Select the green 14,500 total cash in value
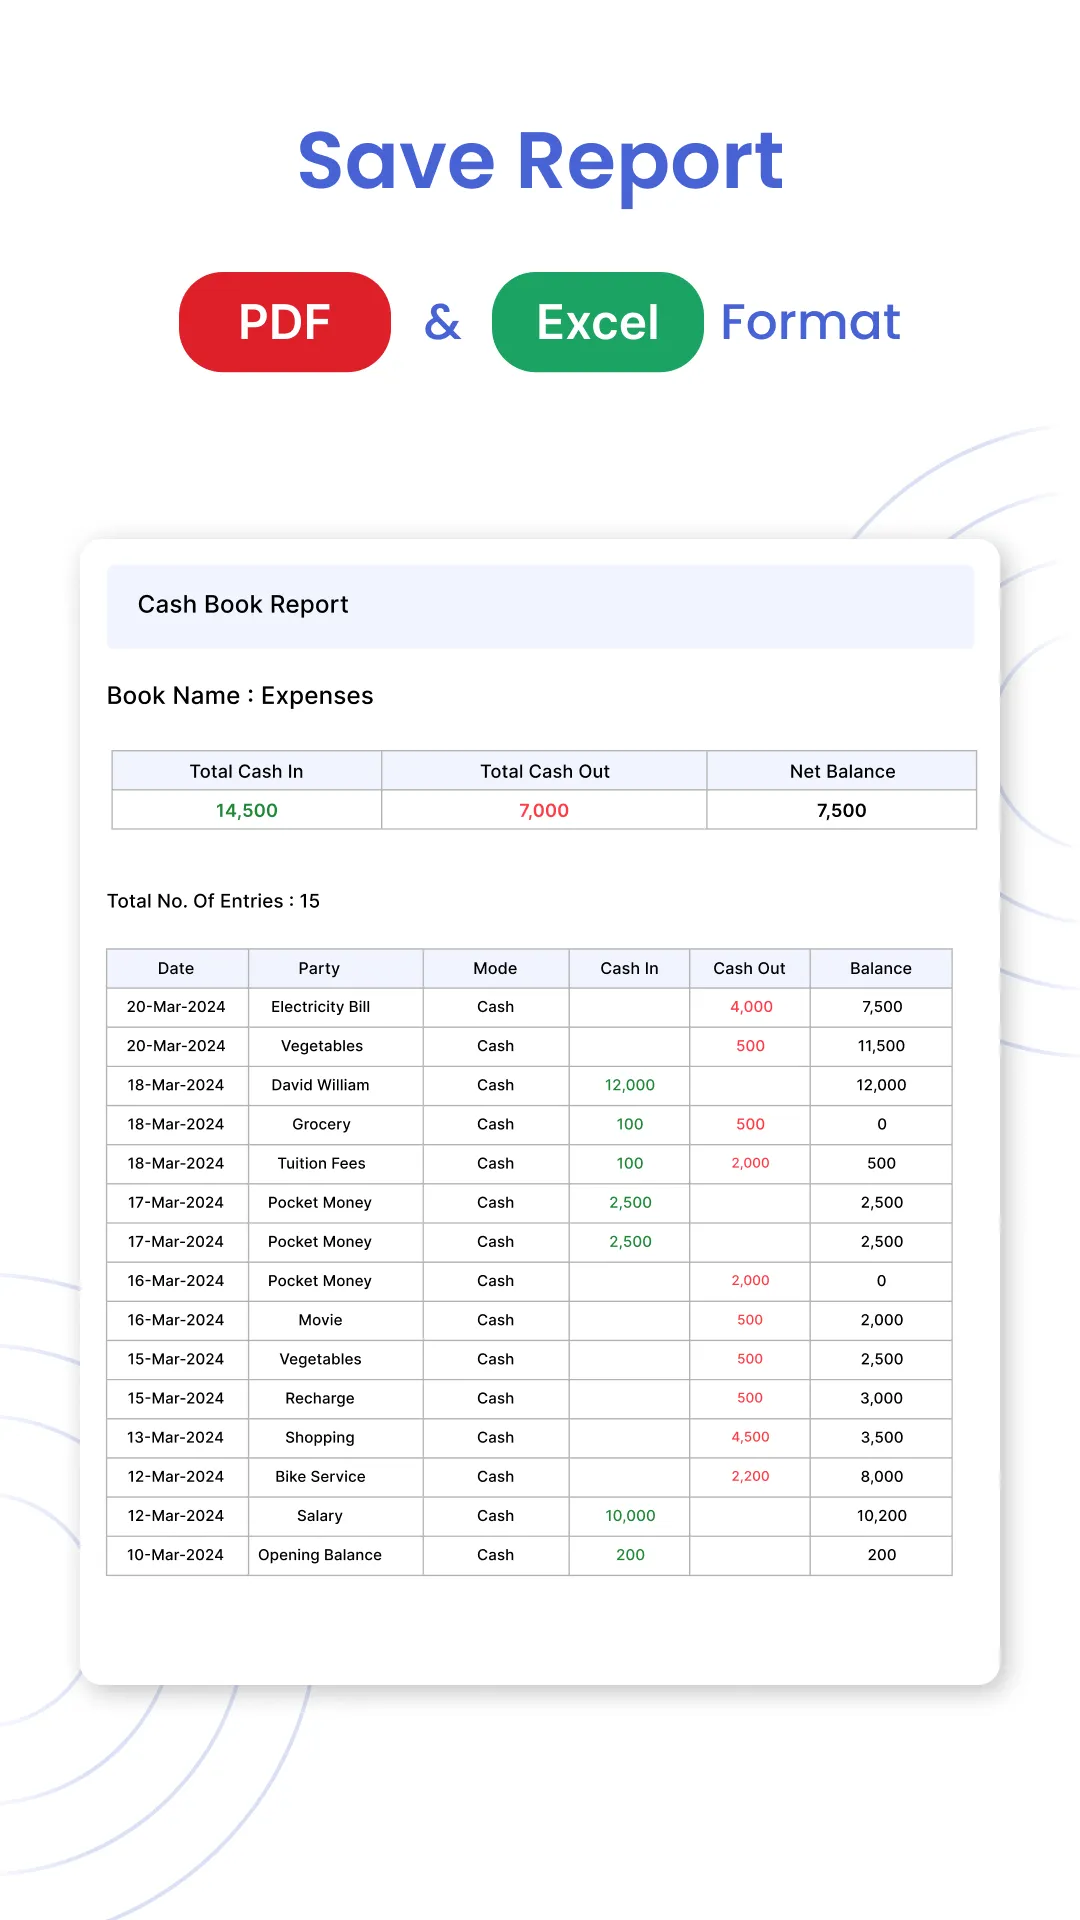Image resolution: width=1080 pixels, height=1920 pixels. tap(247, 810)
